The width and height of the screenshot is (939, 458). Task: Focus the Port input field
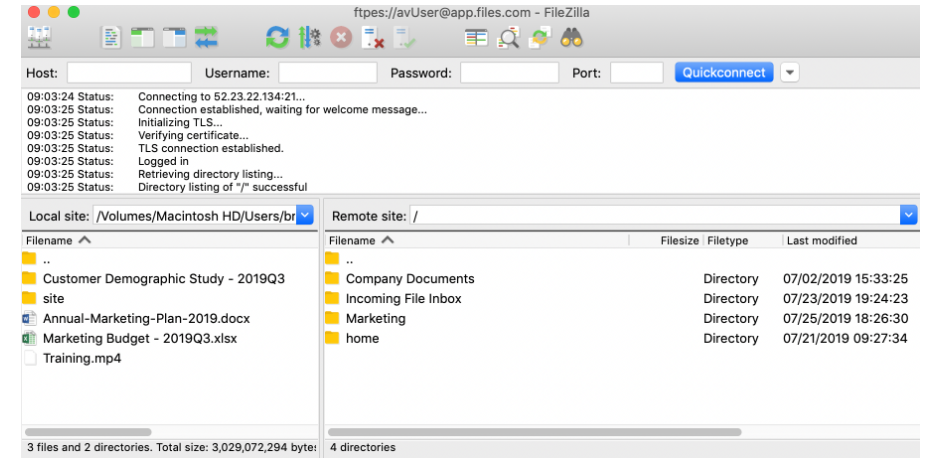pyautogui.click(x=637, y=73)
